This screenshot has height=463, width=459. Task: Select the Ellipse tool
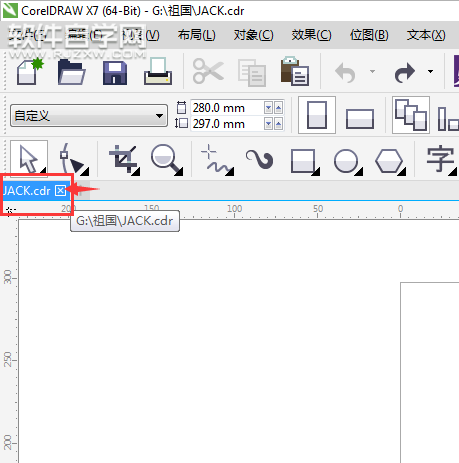pos(348,161)
